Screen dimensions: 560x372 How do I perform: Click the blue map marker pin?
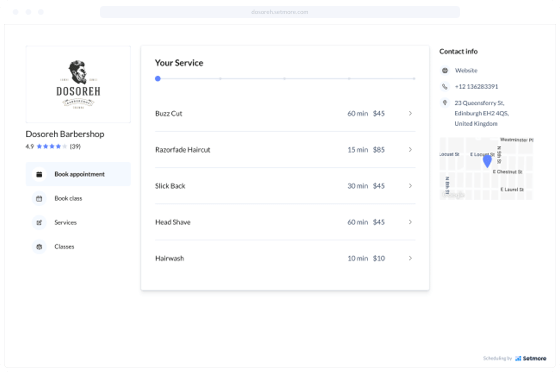(x=487, y=161)
